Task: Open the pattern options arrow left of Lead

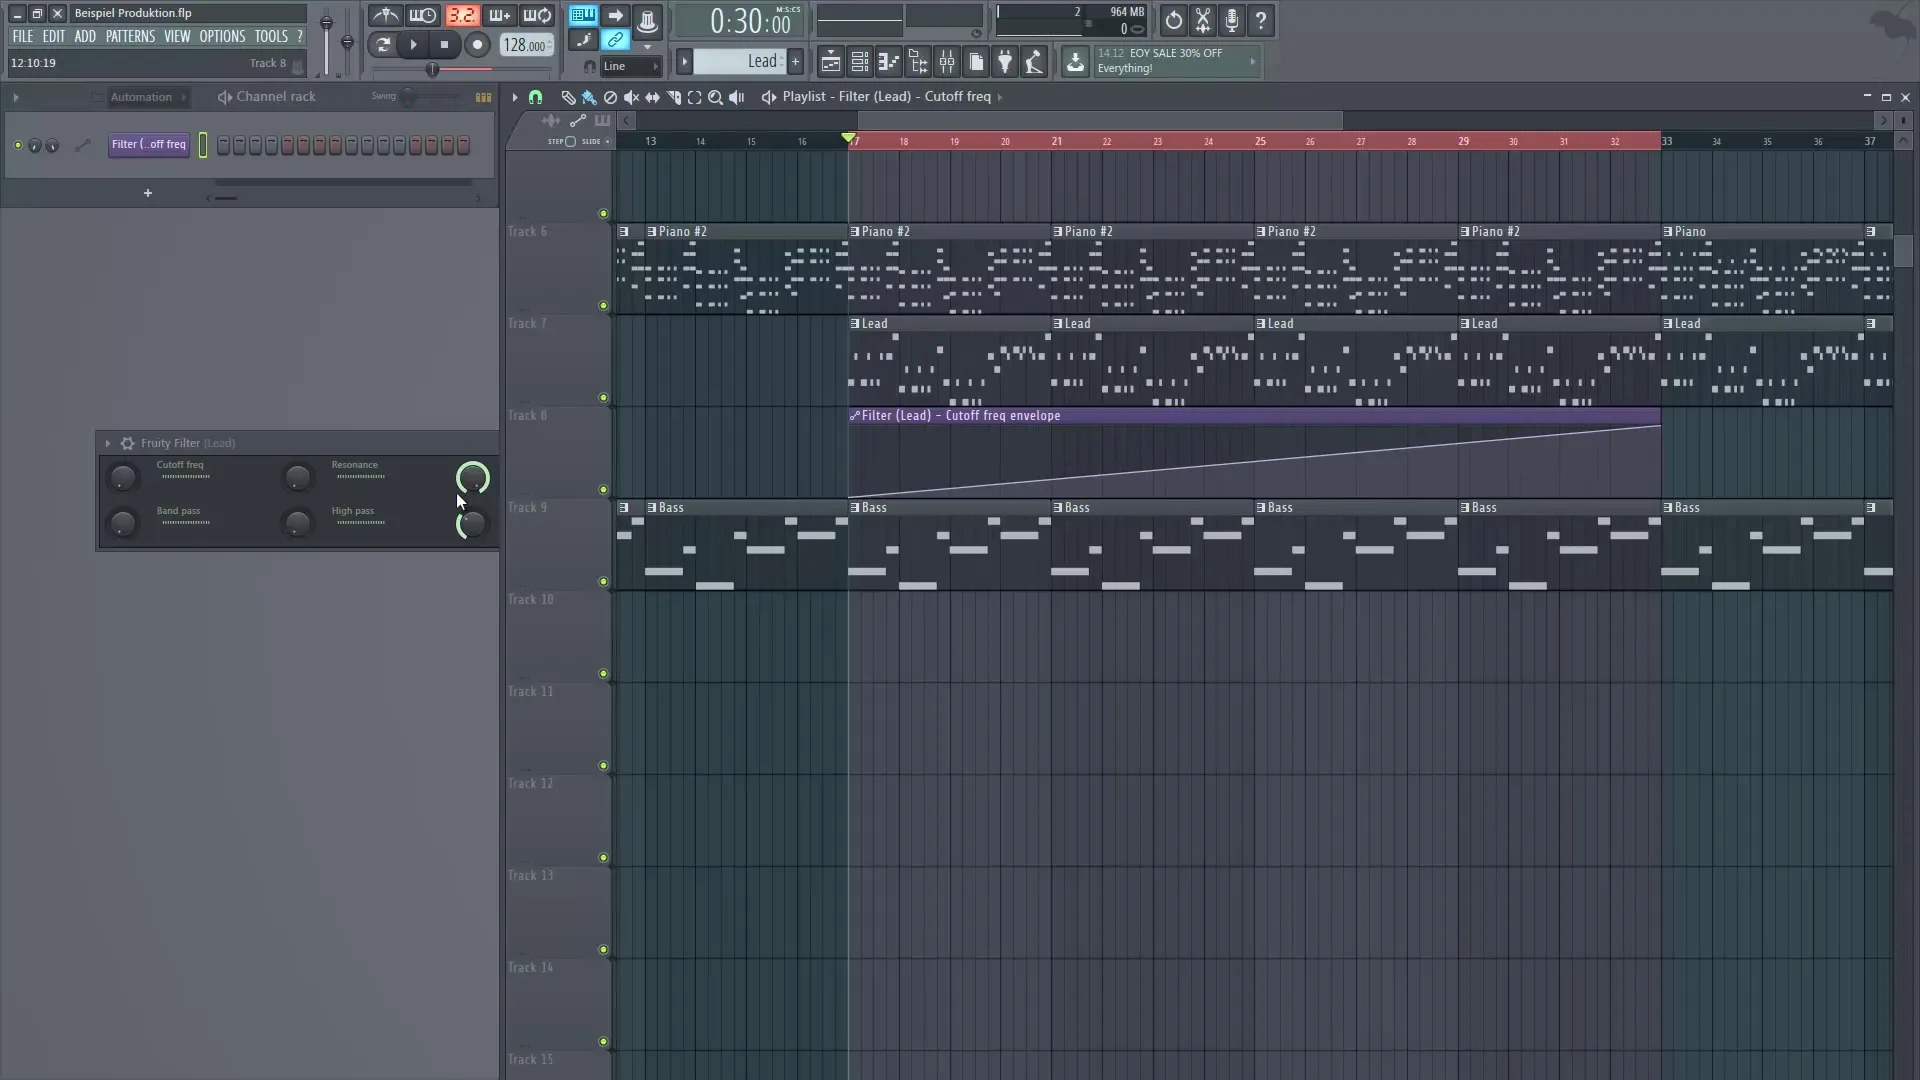Action: point(684,62)
